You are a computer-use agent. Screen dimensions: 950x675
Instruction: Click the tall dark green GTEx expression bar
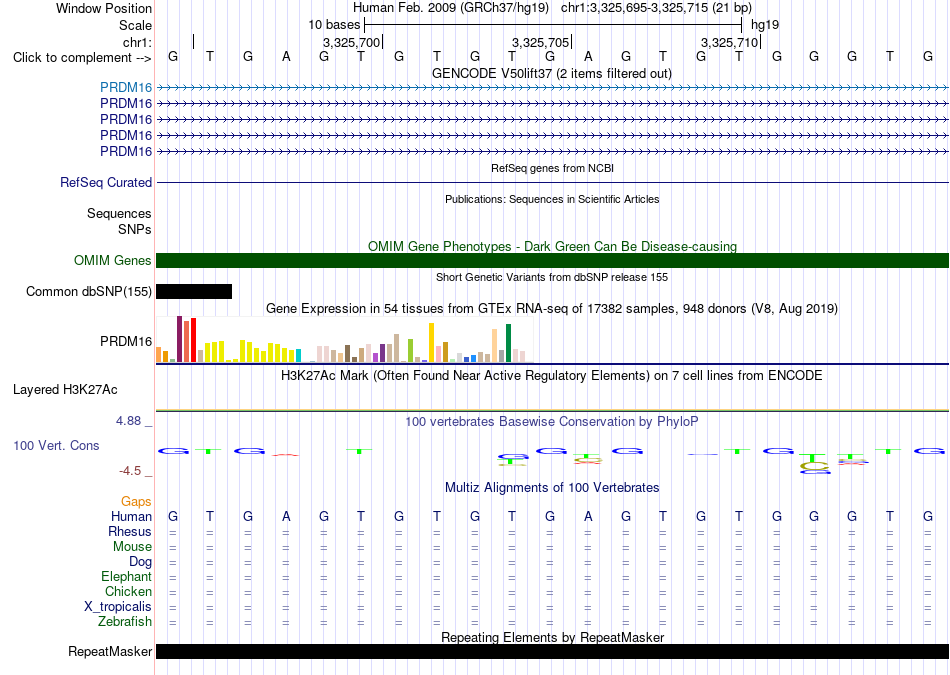pyautogui.click(x=508, y=343)
